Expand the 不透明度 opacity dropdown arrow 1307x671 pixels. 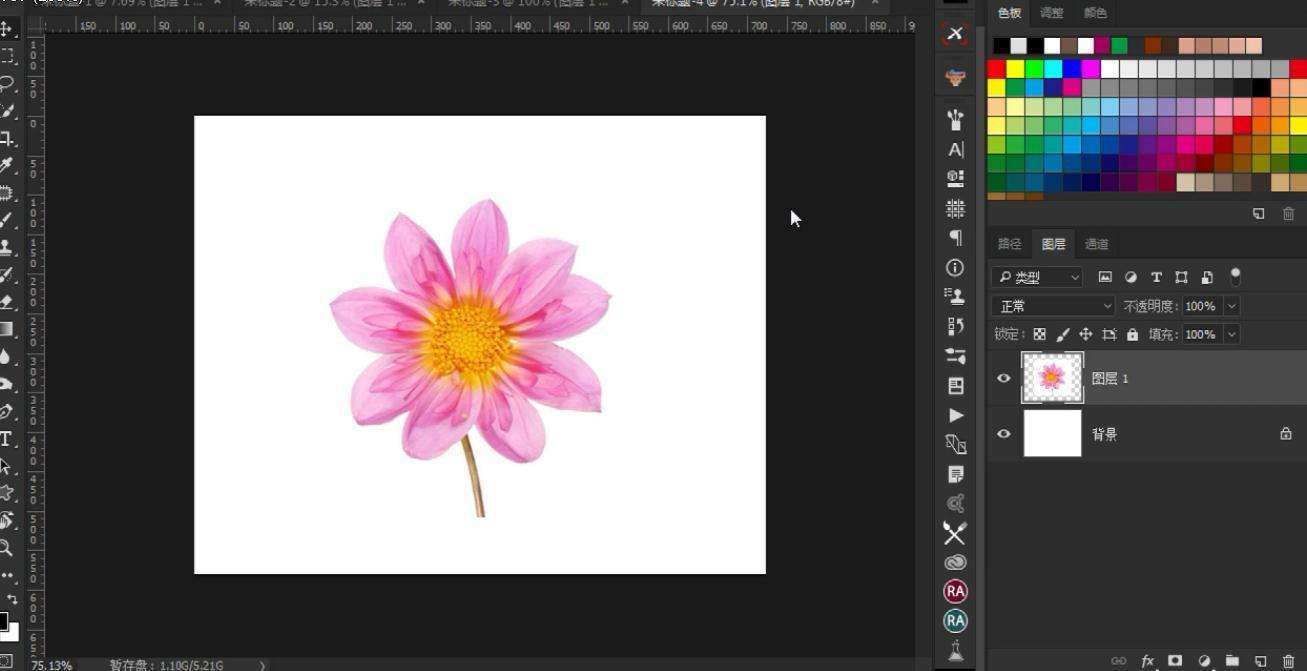click(1232, 306)
